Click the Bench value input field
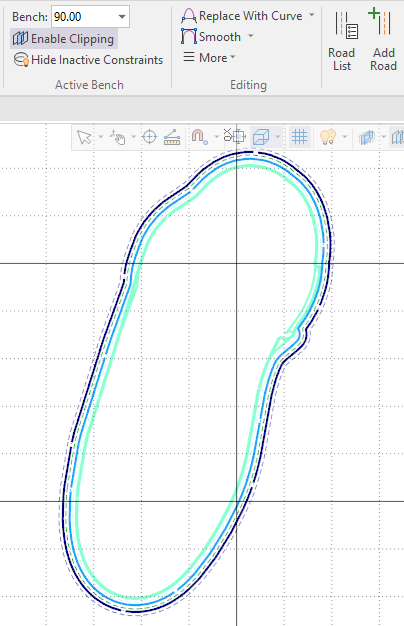The height and width of the screenshot is (626, 404). pos(84,17)
